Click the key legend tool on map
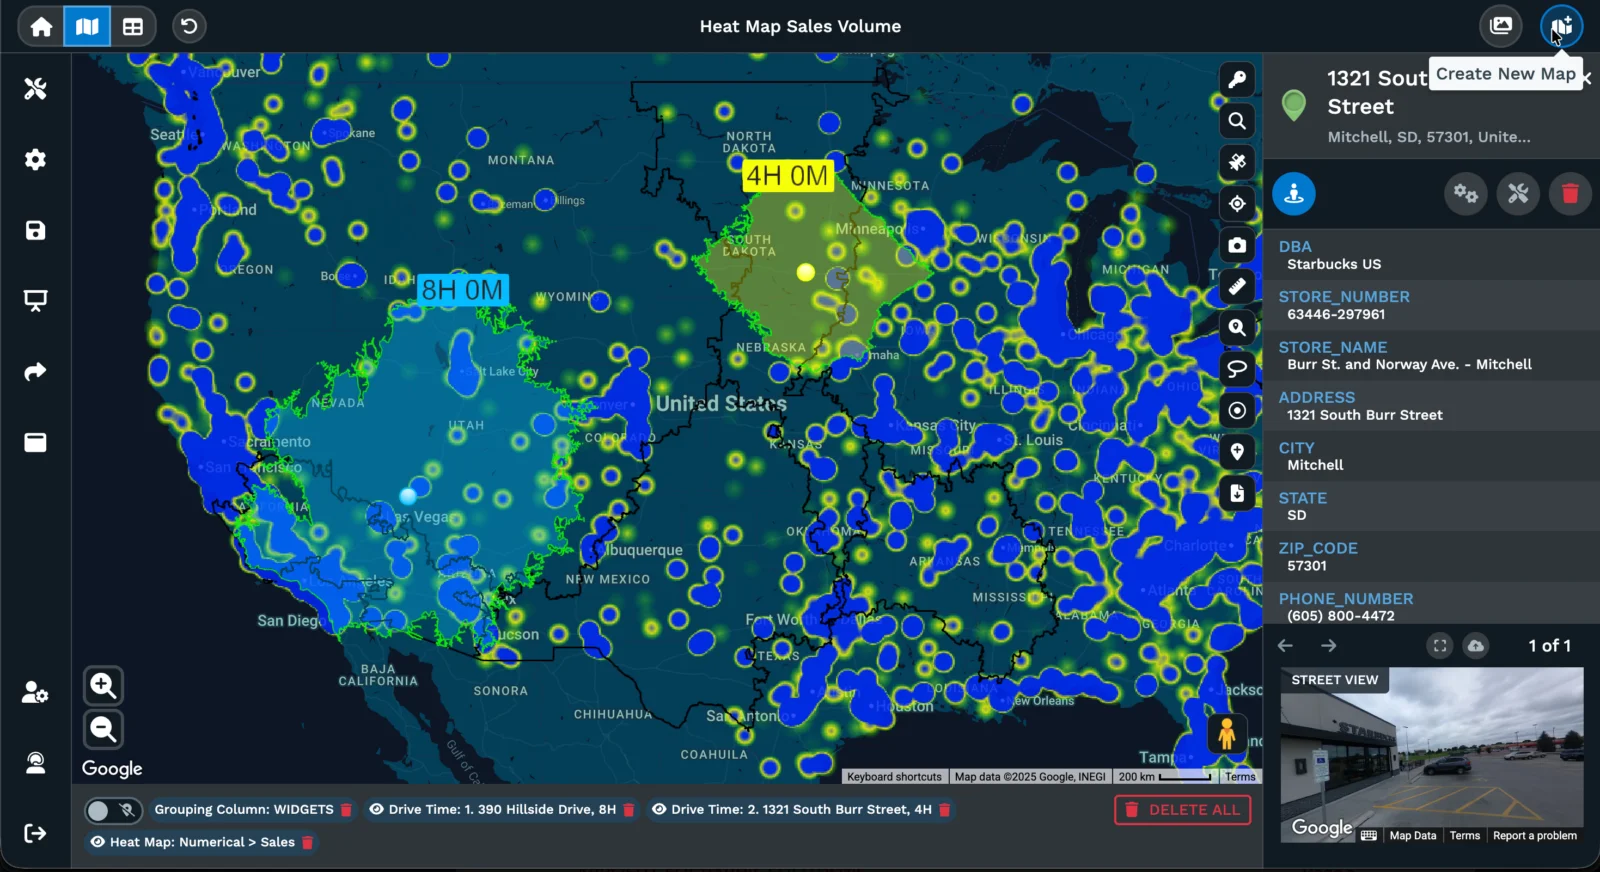Viewport: 1600px width, 872px height. click(1237, 80)
